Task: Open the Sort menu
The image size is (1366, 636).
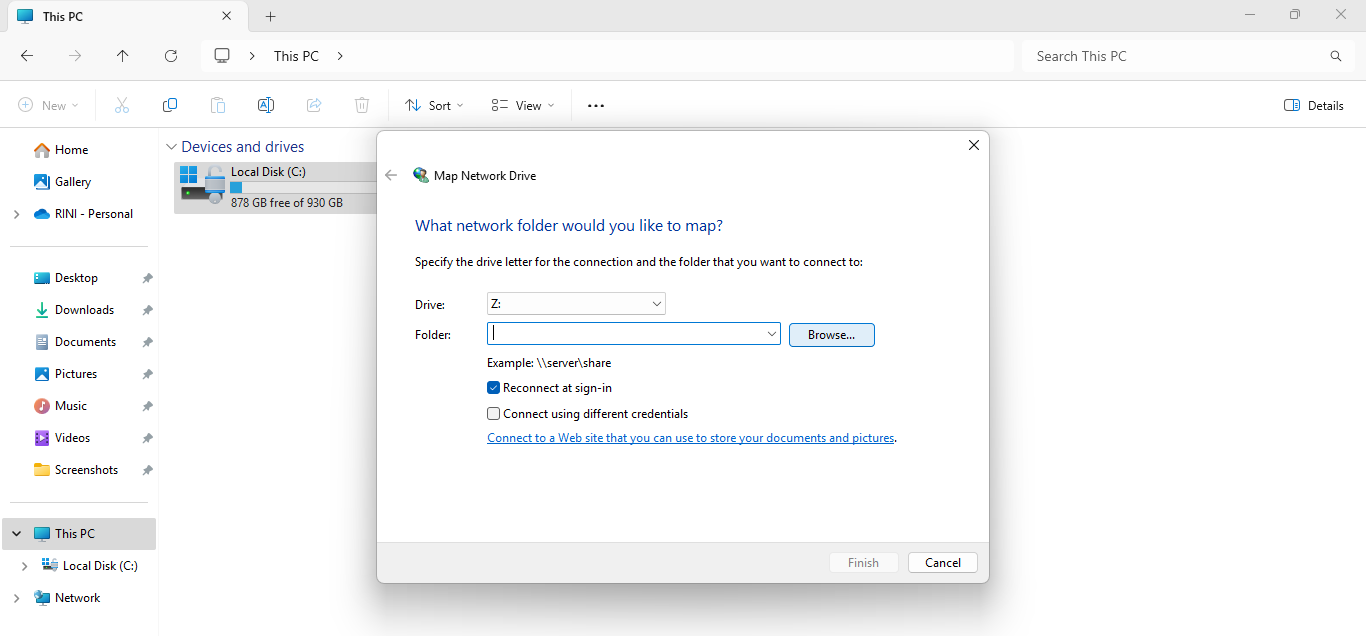Action: pyautogui.click(x=434, y=105)
